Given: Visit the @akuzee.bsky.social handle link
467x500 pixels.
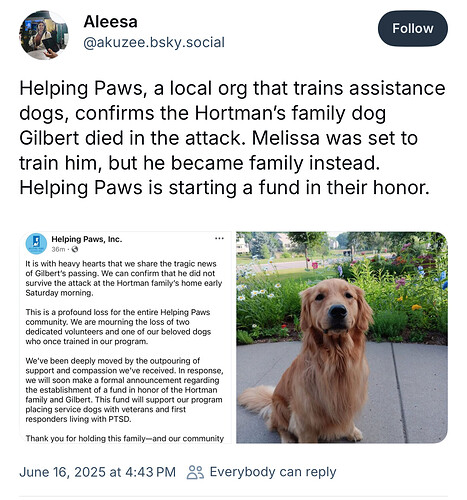Looking at the screenshot, I should click(154, 43).
